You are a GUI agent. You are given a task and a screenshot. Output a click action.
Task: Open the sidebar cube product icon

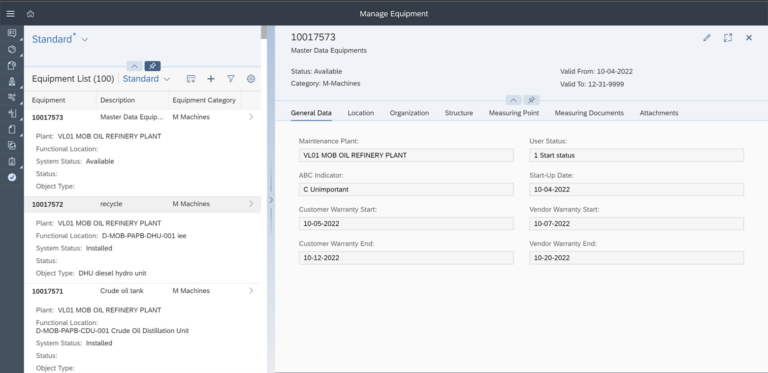pos(12,49)
